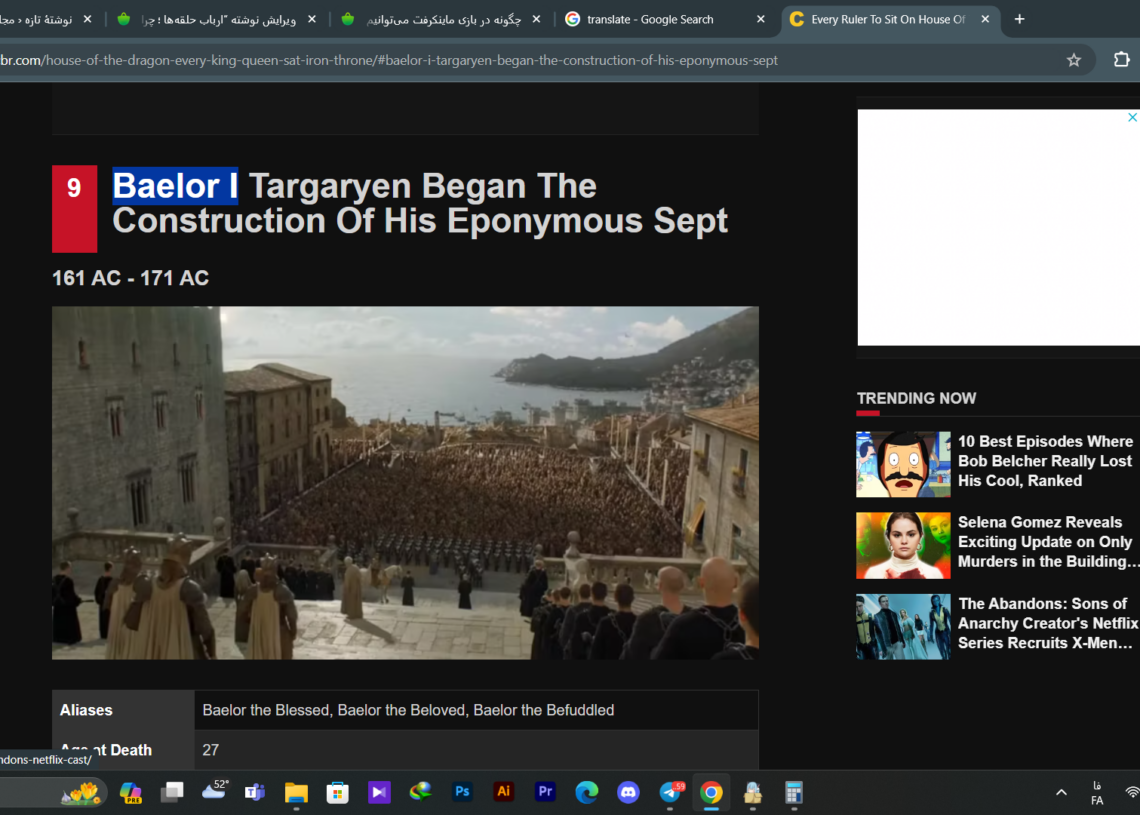Screen dimensions: 1140x815
Task: Launch Copilot preview from the taskbar
Action: (x=131, y=792)
